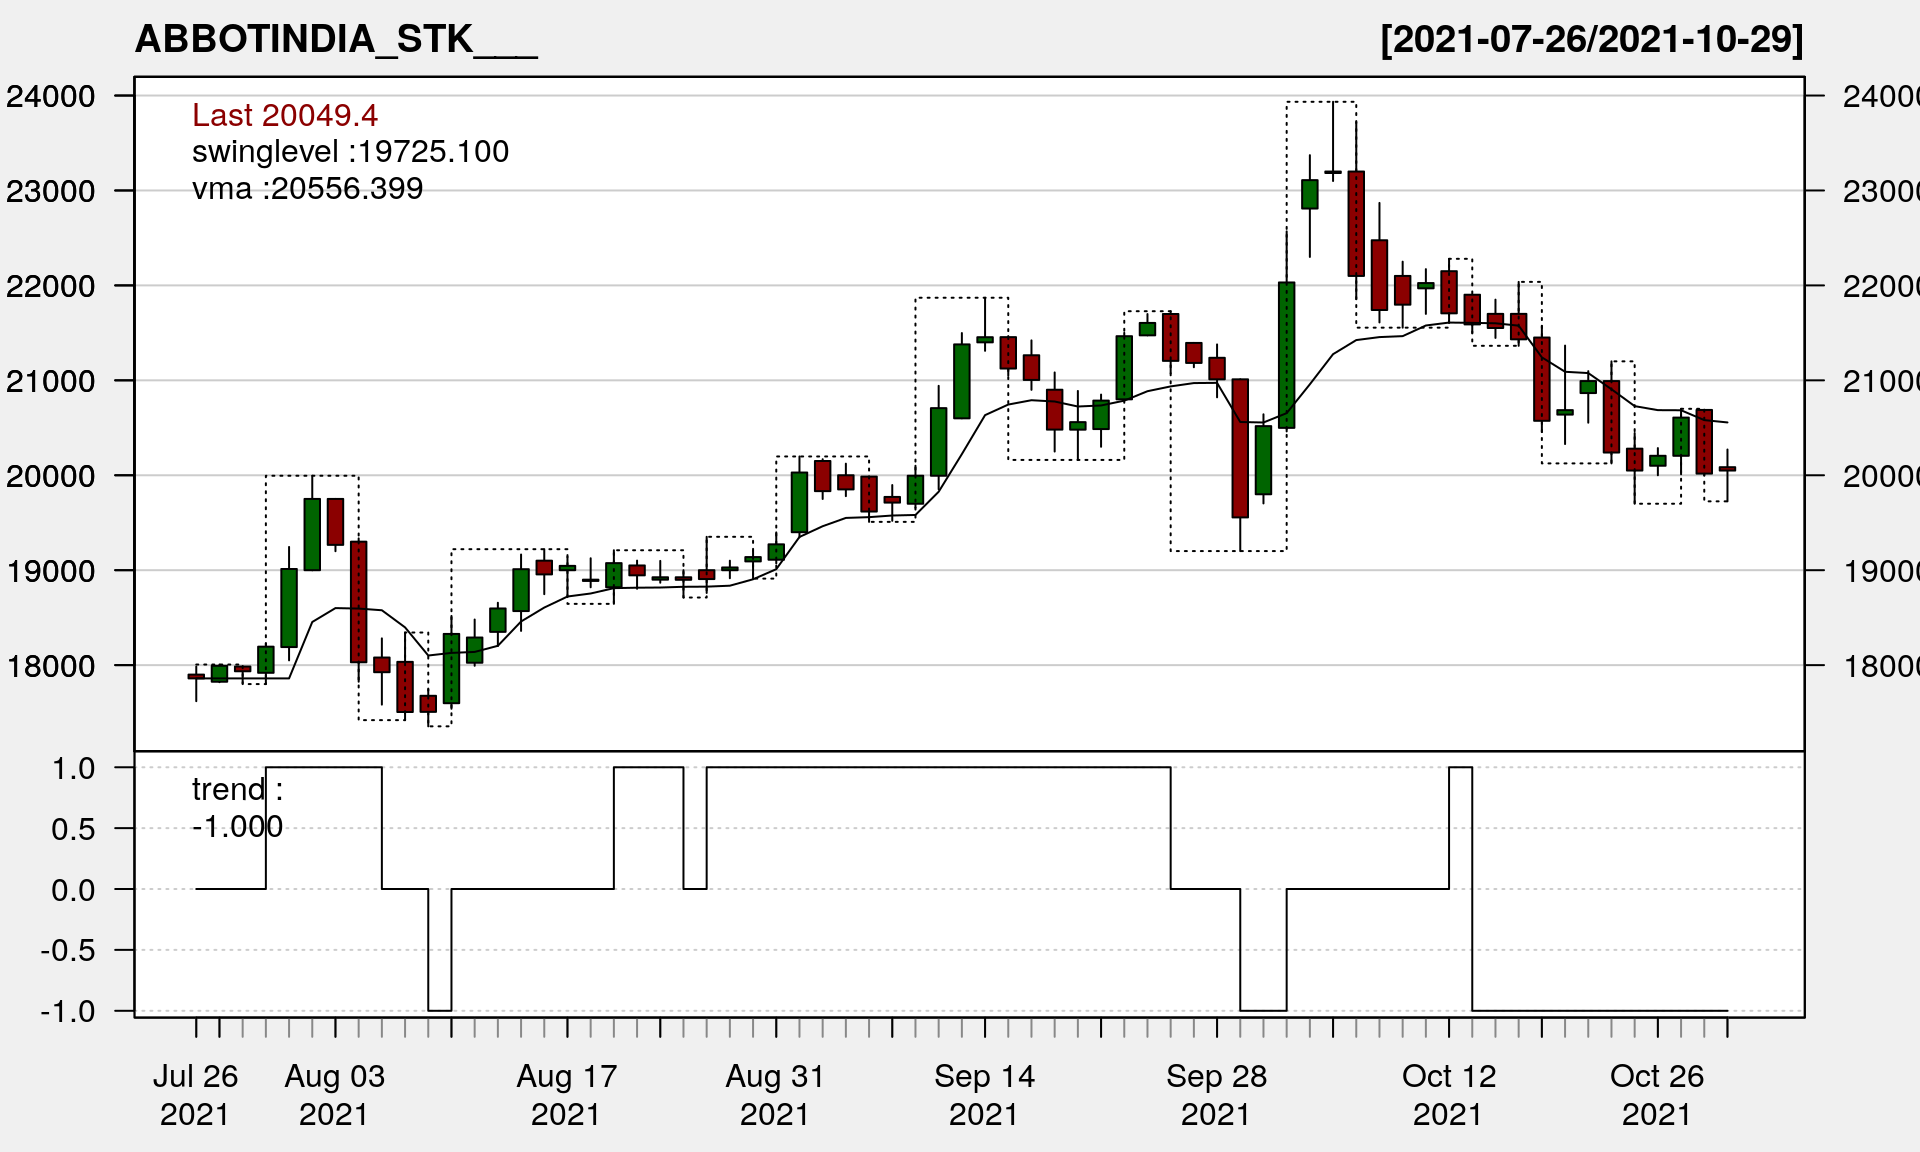Click the -1.0 trend axis label
Image resolution: width=1920 pixels, height=1152 pixels.
tap(68, 1011)
